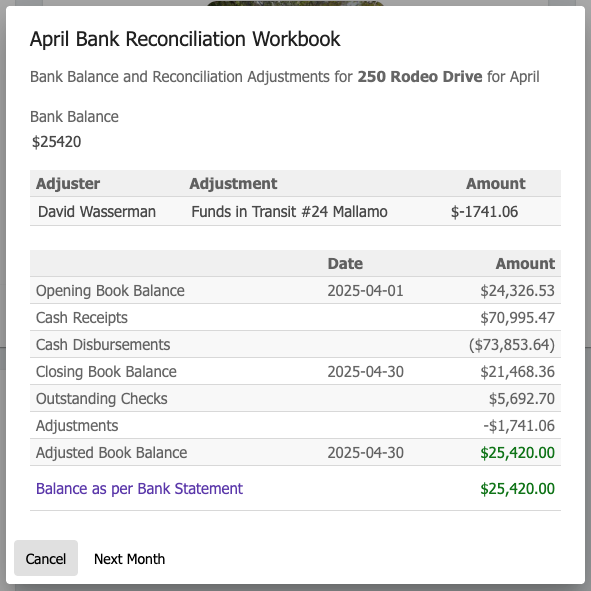Viewport: 591px width, 591px height.
Task: Click the Cash Disbursements row label
Action: point(103,344)
